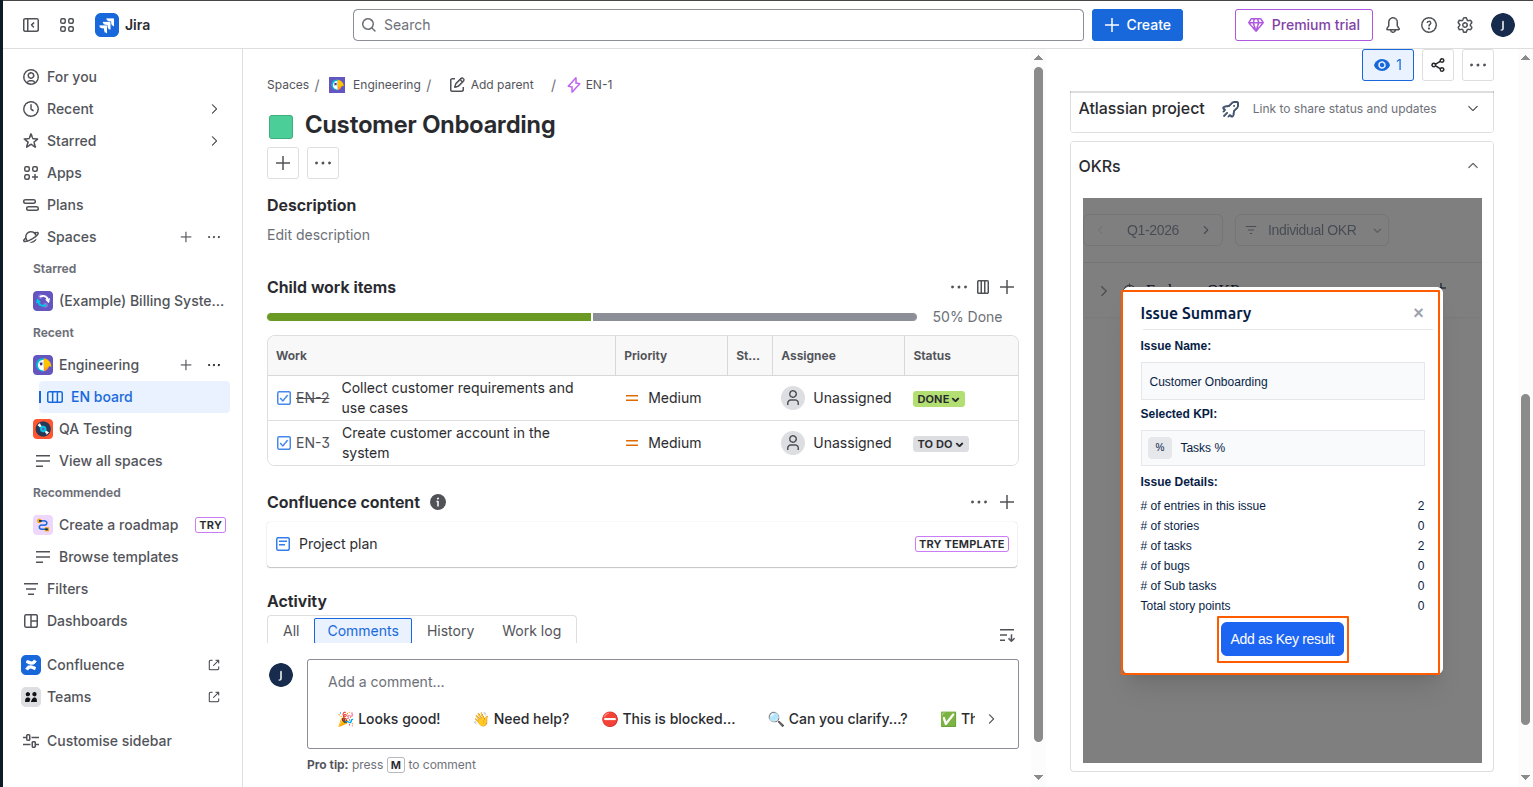Toggle activity sort order icon
This screenshot has width=1533, height=787.
[1007, 636]
